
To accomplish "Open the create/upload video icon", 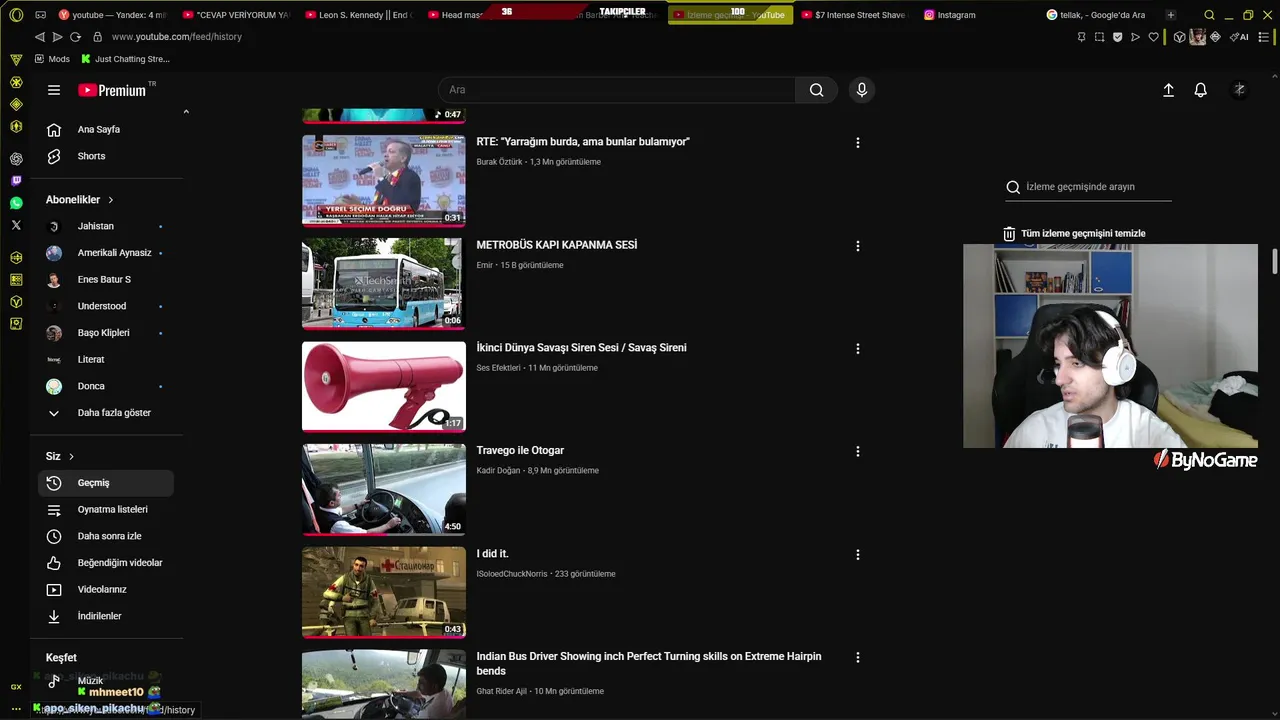I will point(1168,90).
